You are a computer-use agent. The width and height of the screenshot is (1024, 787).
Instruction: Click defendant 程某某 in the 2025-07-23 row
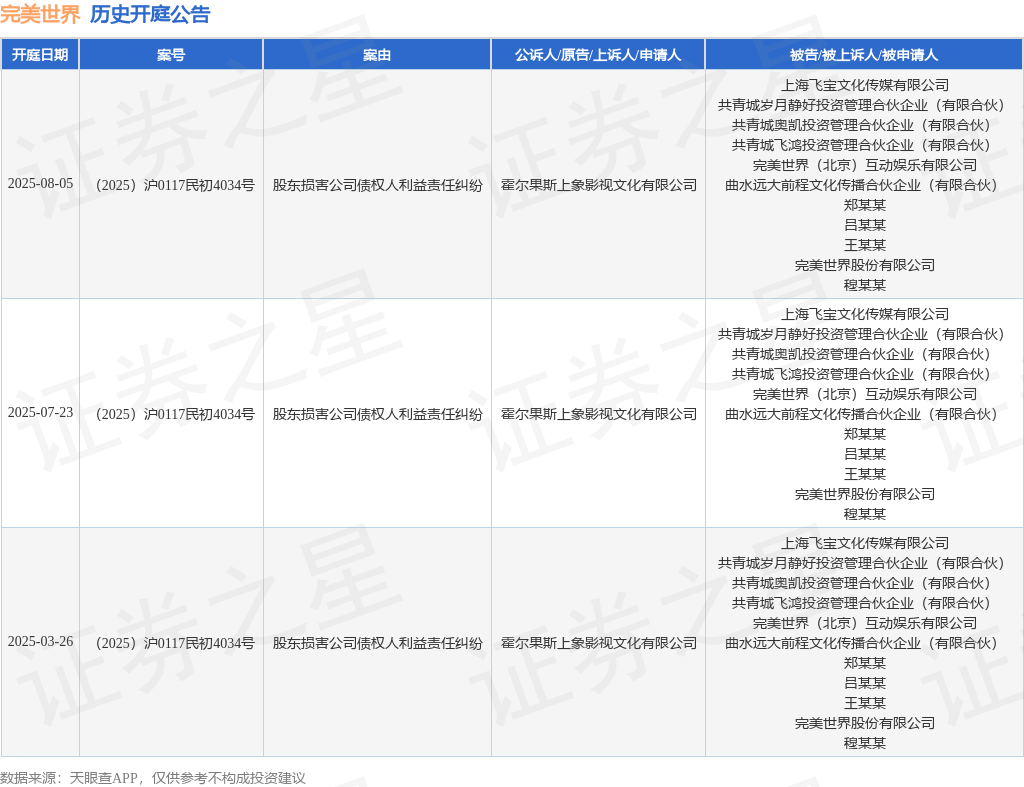[x=865, y=515]
